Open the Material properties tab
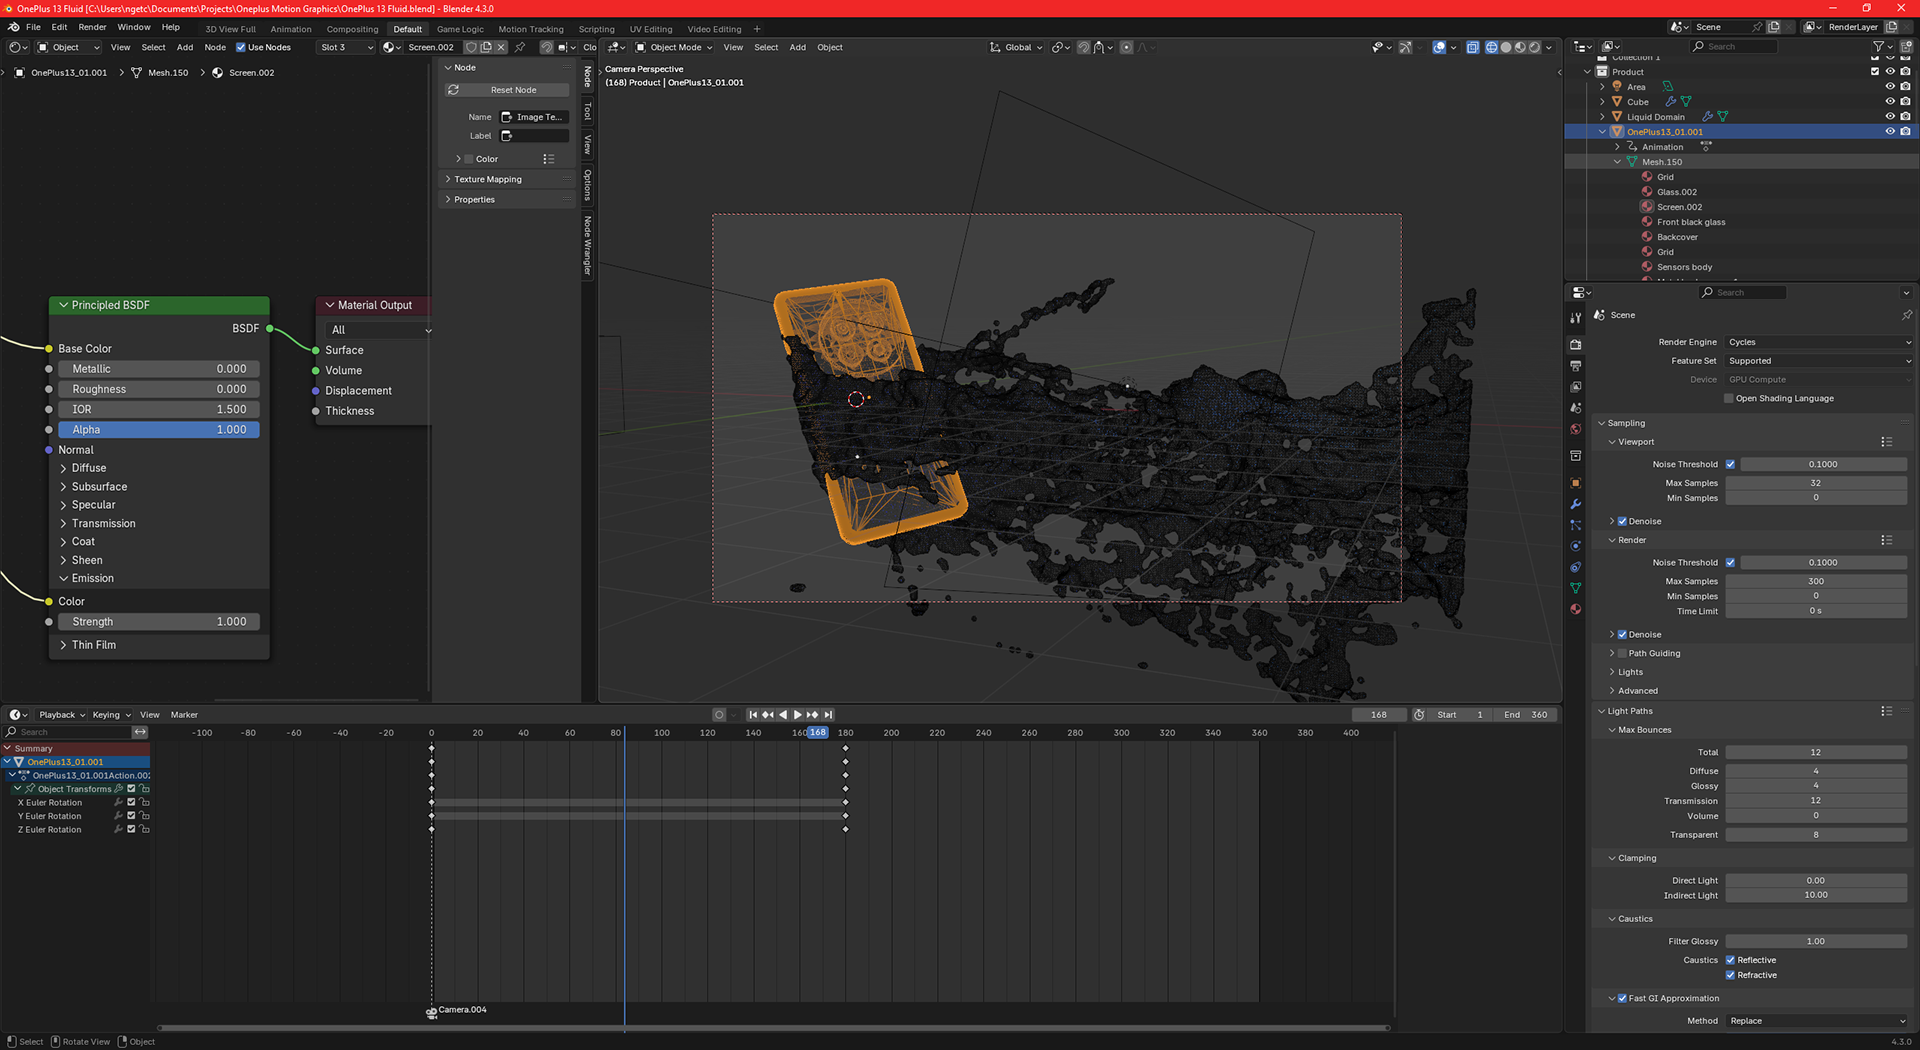The image size is (1920, 1050). click(x=1576, y=609)
